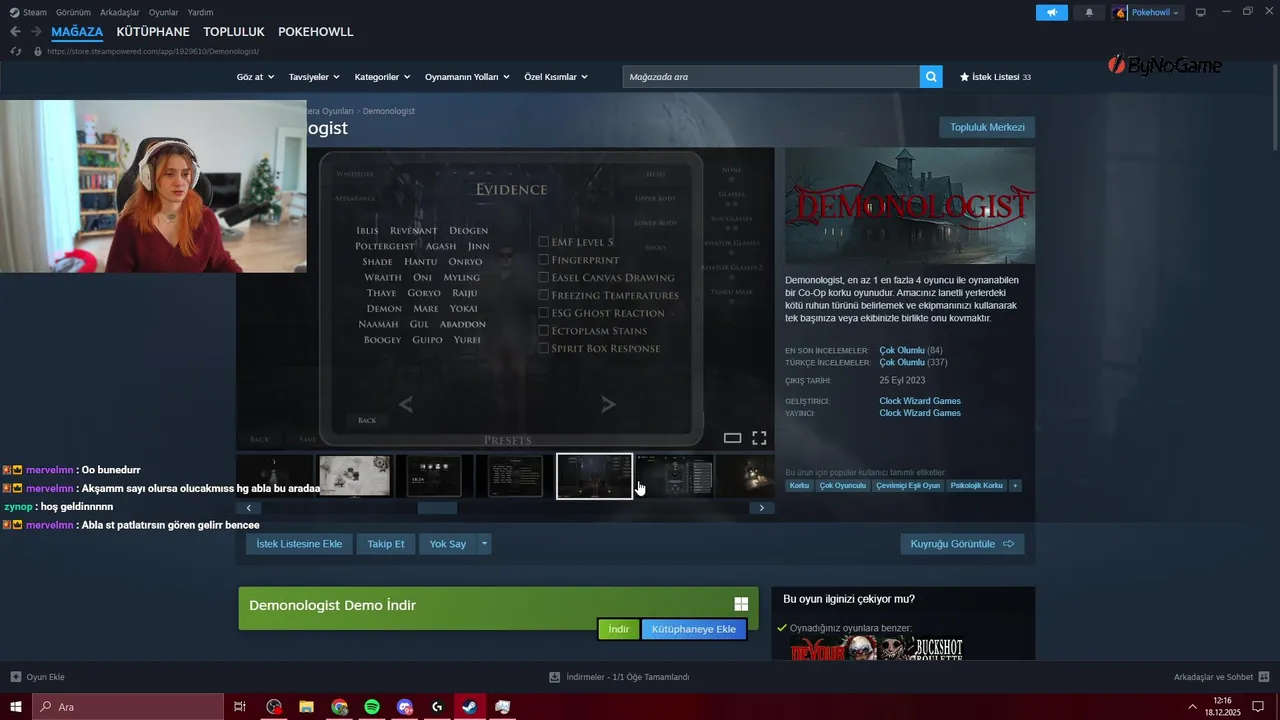Image resolution: width=1280 pixels, height=720 pixels.
Task: Open the Steam menu
Action: click(28, 12)
